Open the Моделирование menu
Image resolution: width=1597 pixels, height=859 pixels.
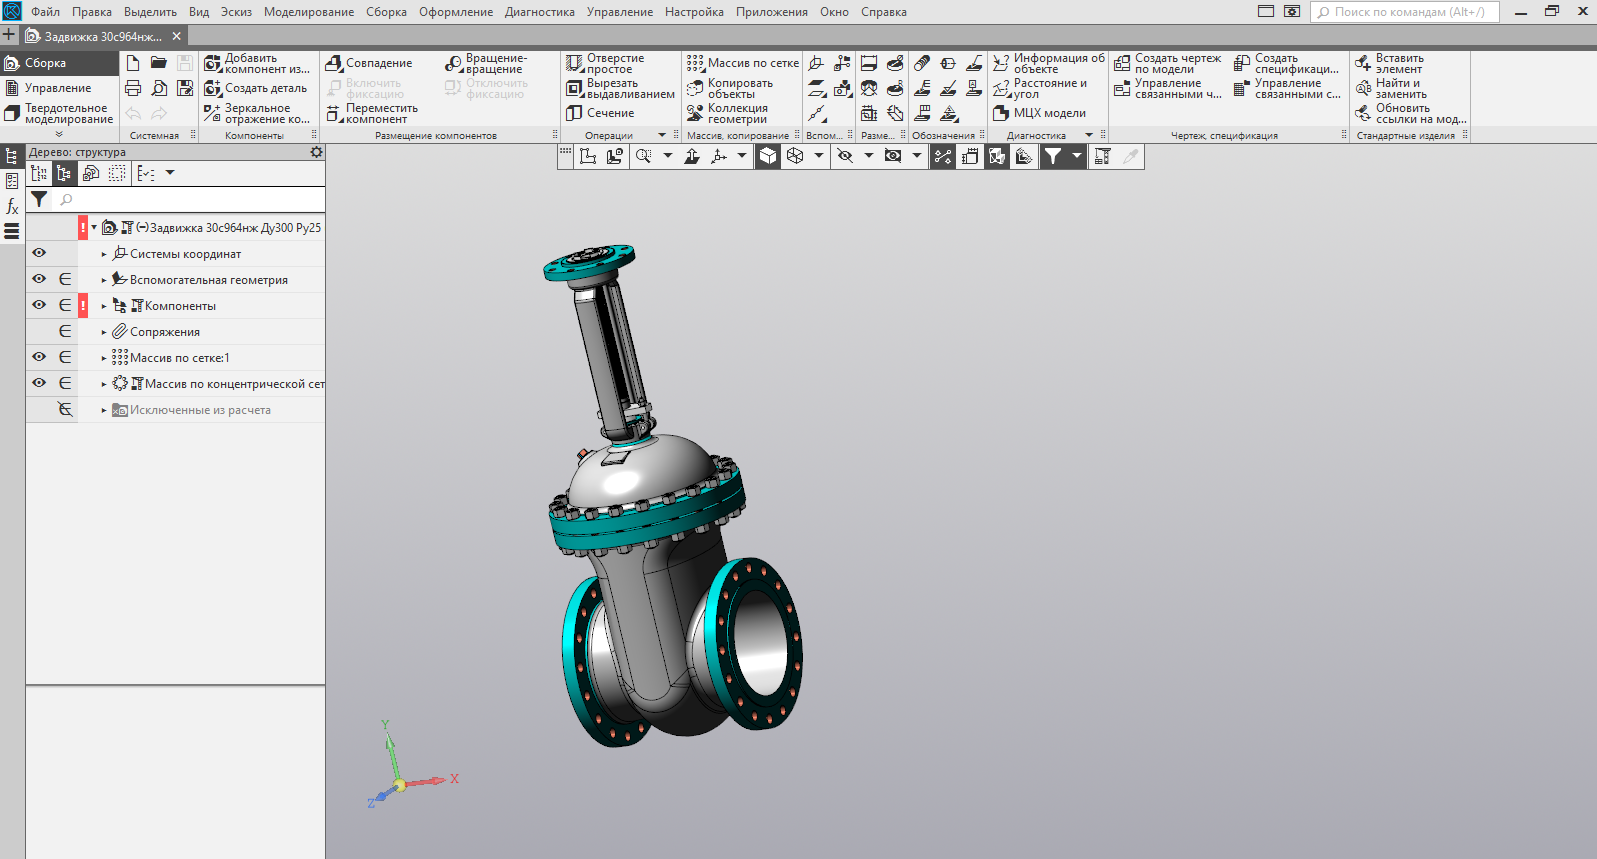tap(309, 12)
